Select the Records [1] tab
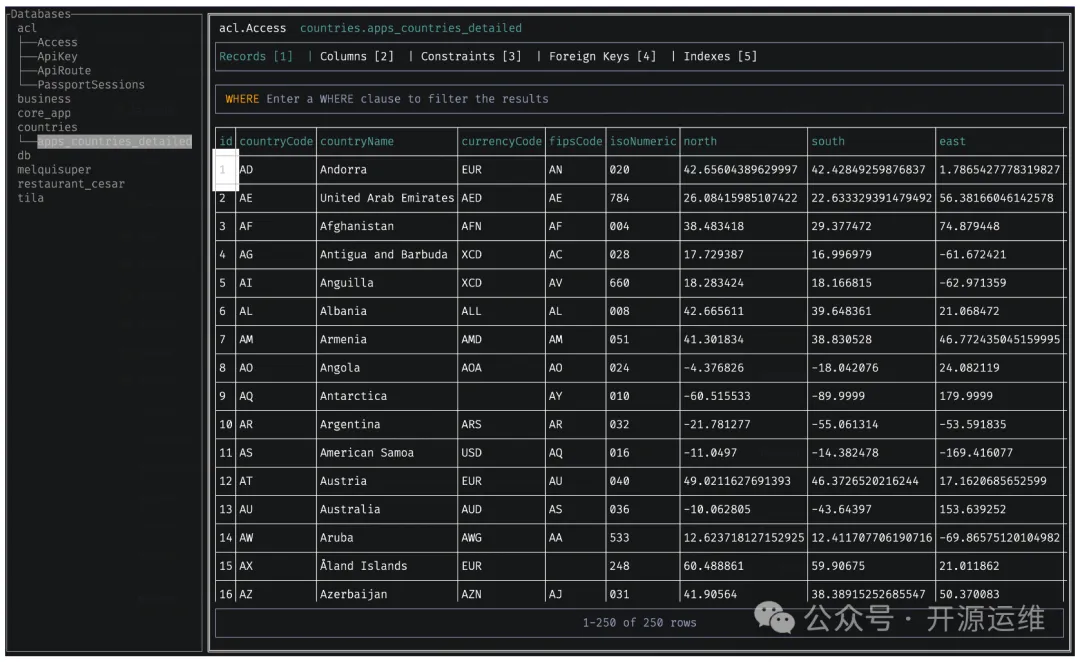 [x=256, y=56]
